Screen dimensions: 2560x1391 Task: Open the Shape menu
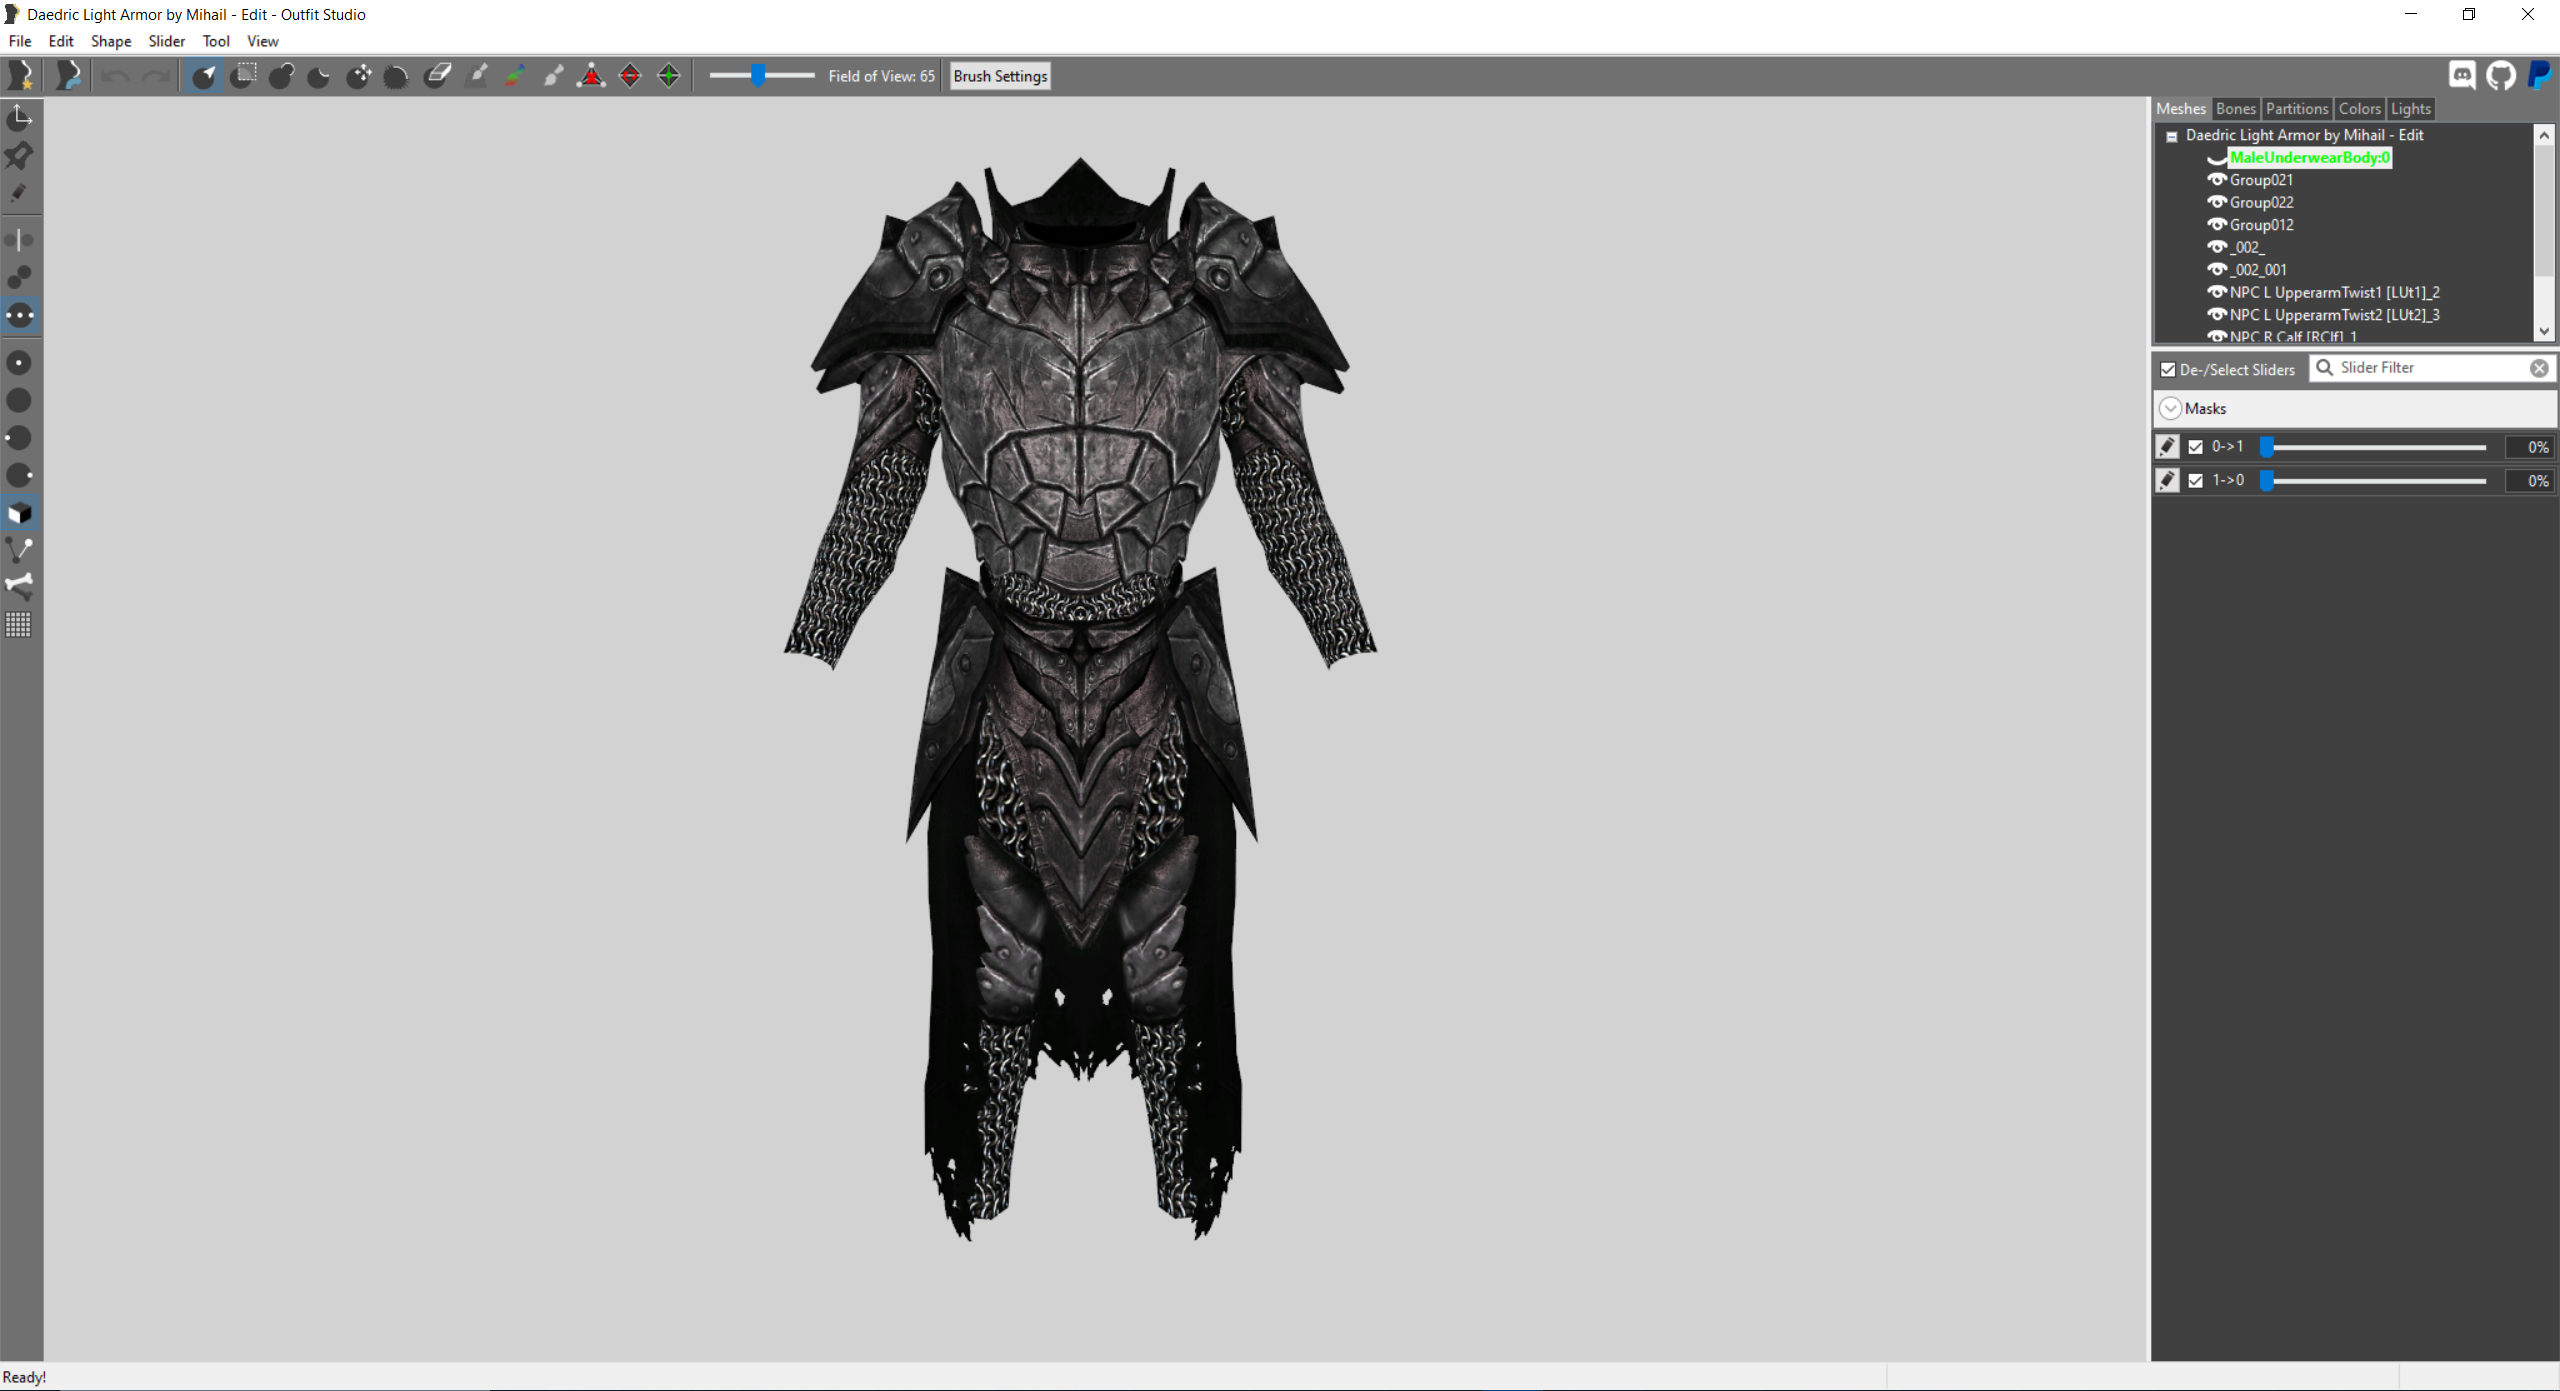coord(111,41)
